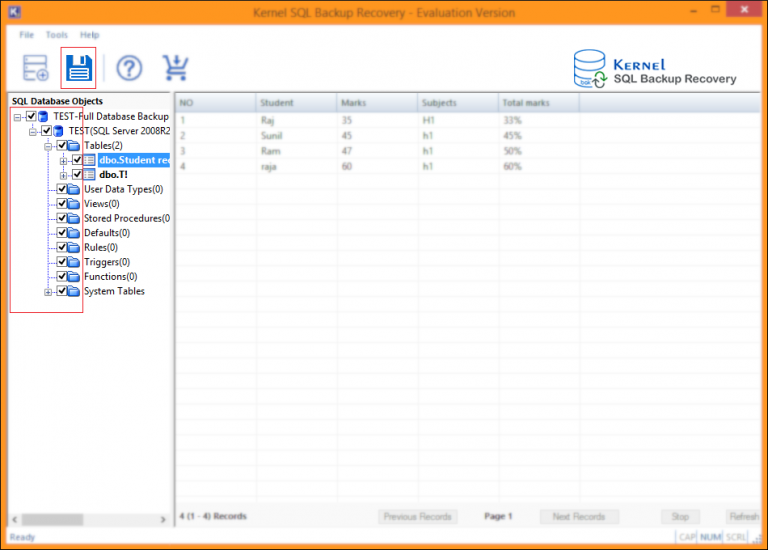Click the Previous Records button
Image resolution: width=768 pixels, height=550 pixels.
pyautogui.click(x=418, y=517)
